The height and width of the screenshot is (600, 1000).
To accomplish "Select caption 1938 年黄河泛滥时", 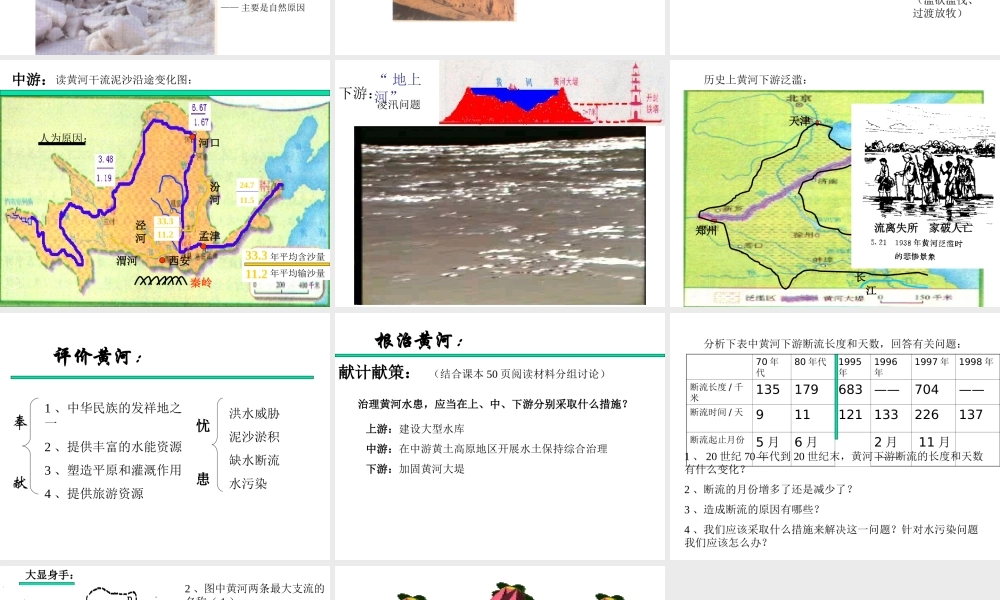I will point(928,243).
